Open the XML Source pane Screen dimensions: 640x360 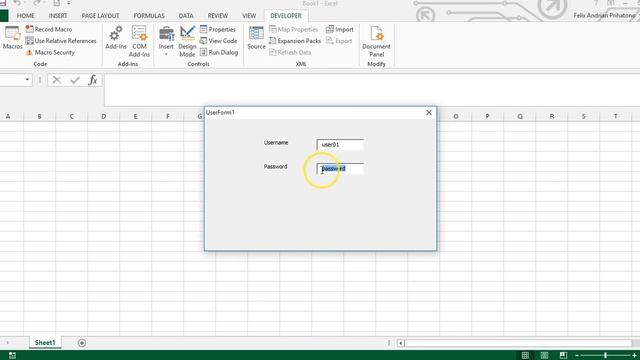tap(256, 38)
